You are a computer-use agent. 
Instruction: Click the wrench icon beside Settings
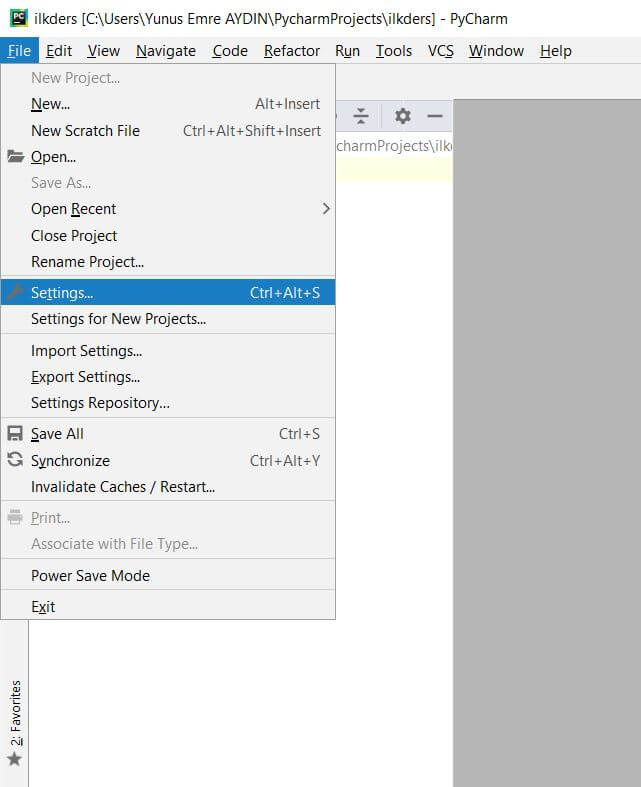click(x=16, y=292)
